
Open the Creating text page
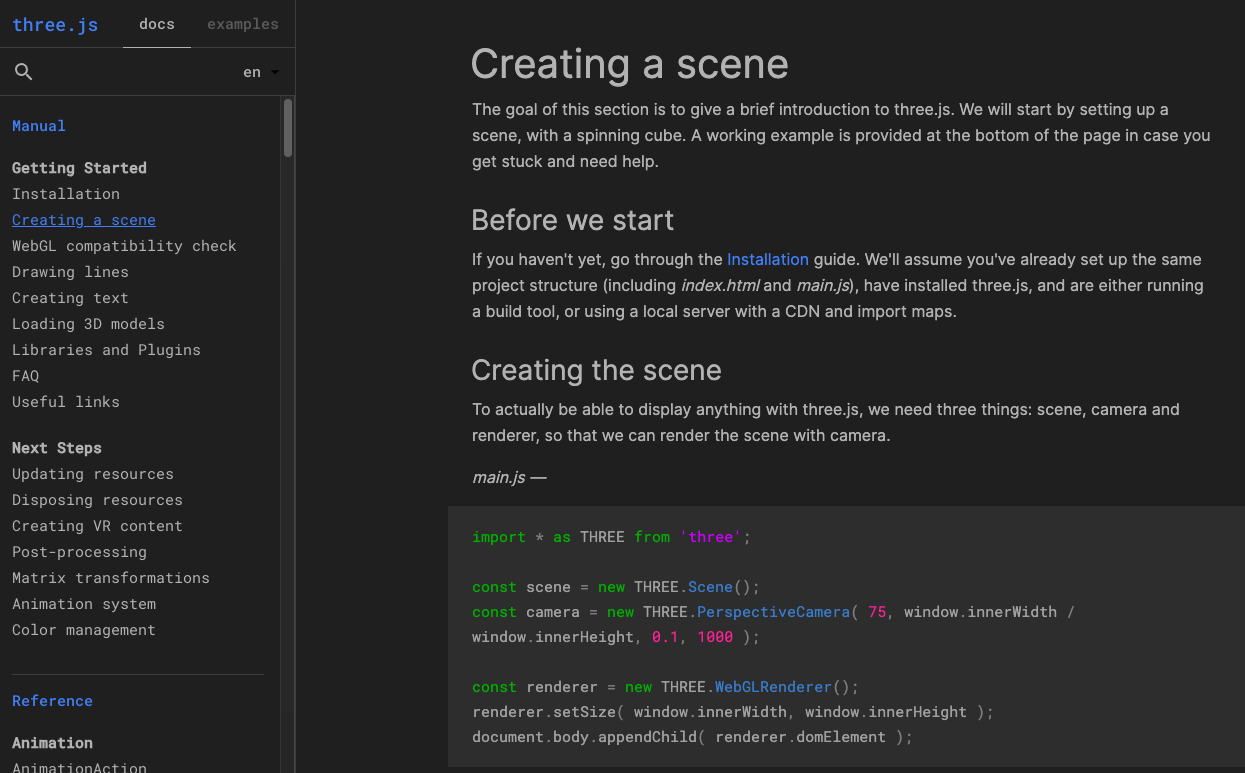tap(70, 297)
